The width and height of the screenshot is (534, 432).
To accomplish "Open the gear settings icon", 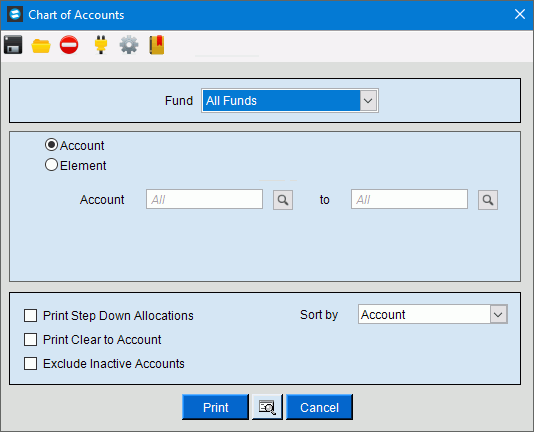I will coord(129,45).
